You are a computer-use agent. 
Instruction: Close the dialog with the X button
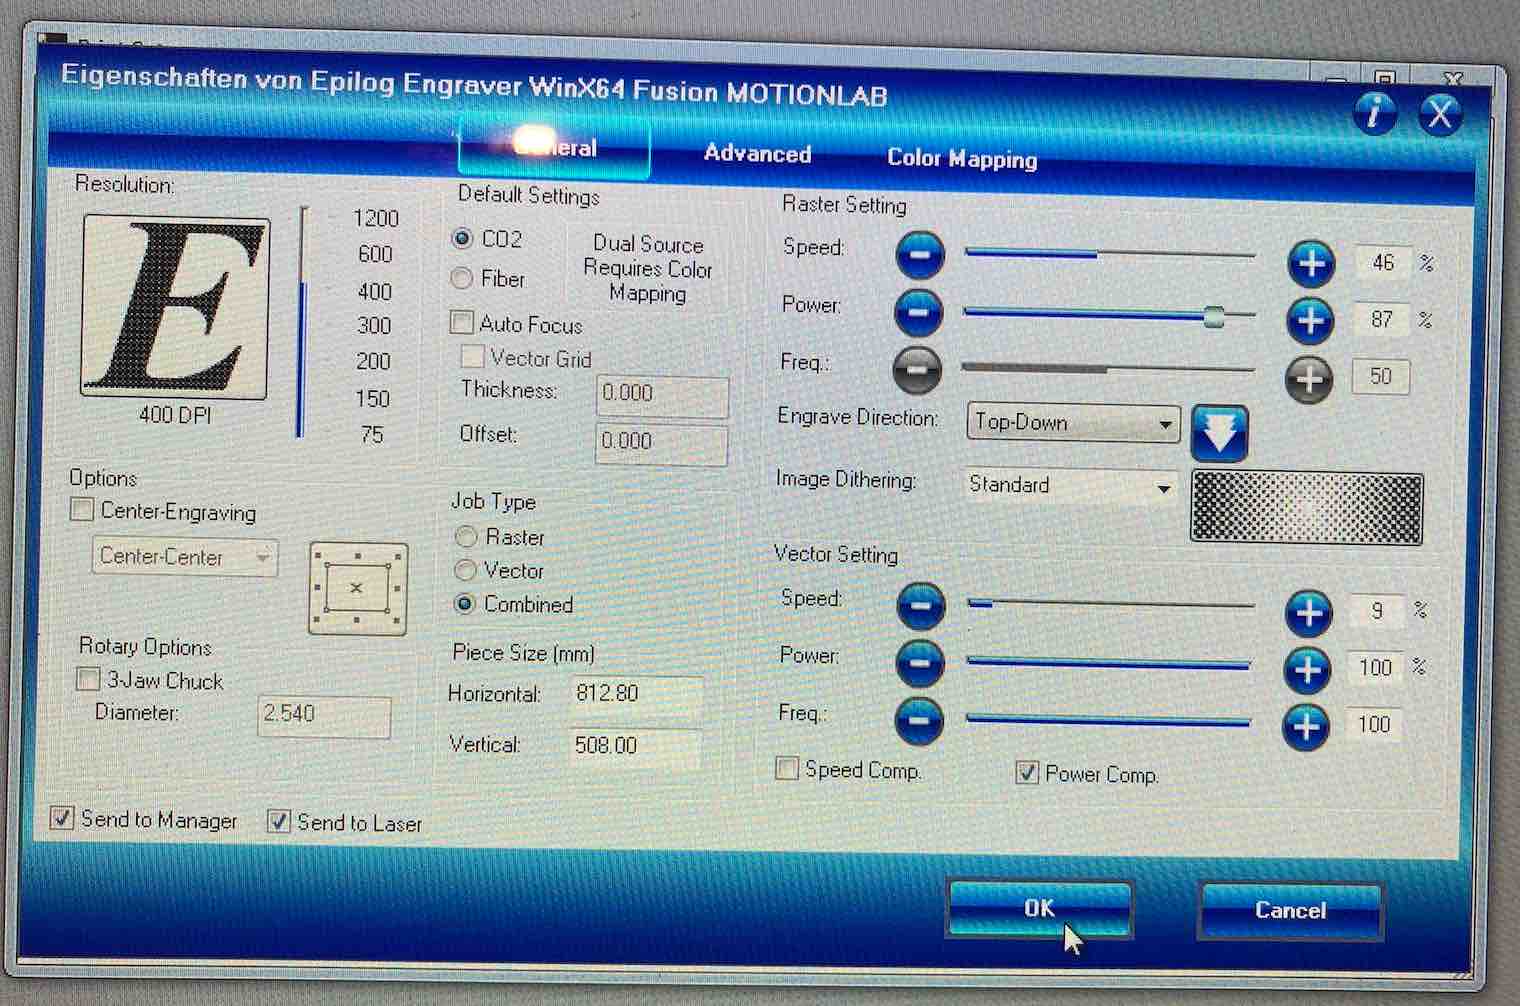click(1440, 114)
